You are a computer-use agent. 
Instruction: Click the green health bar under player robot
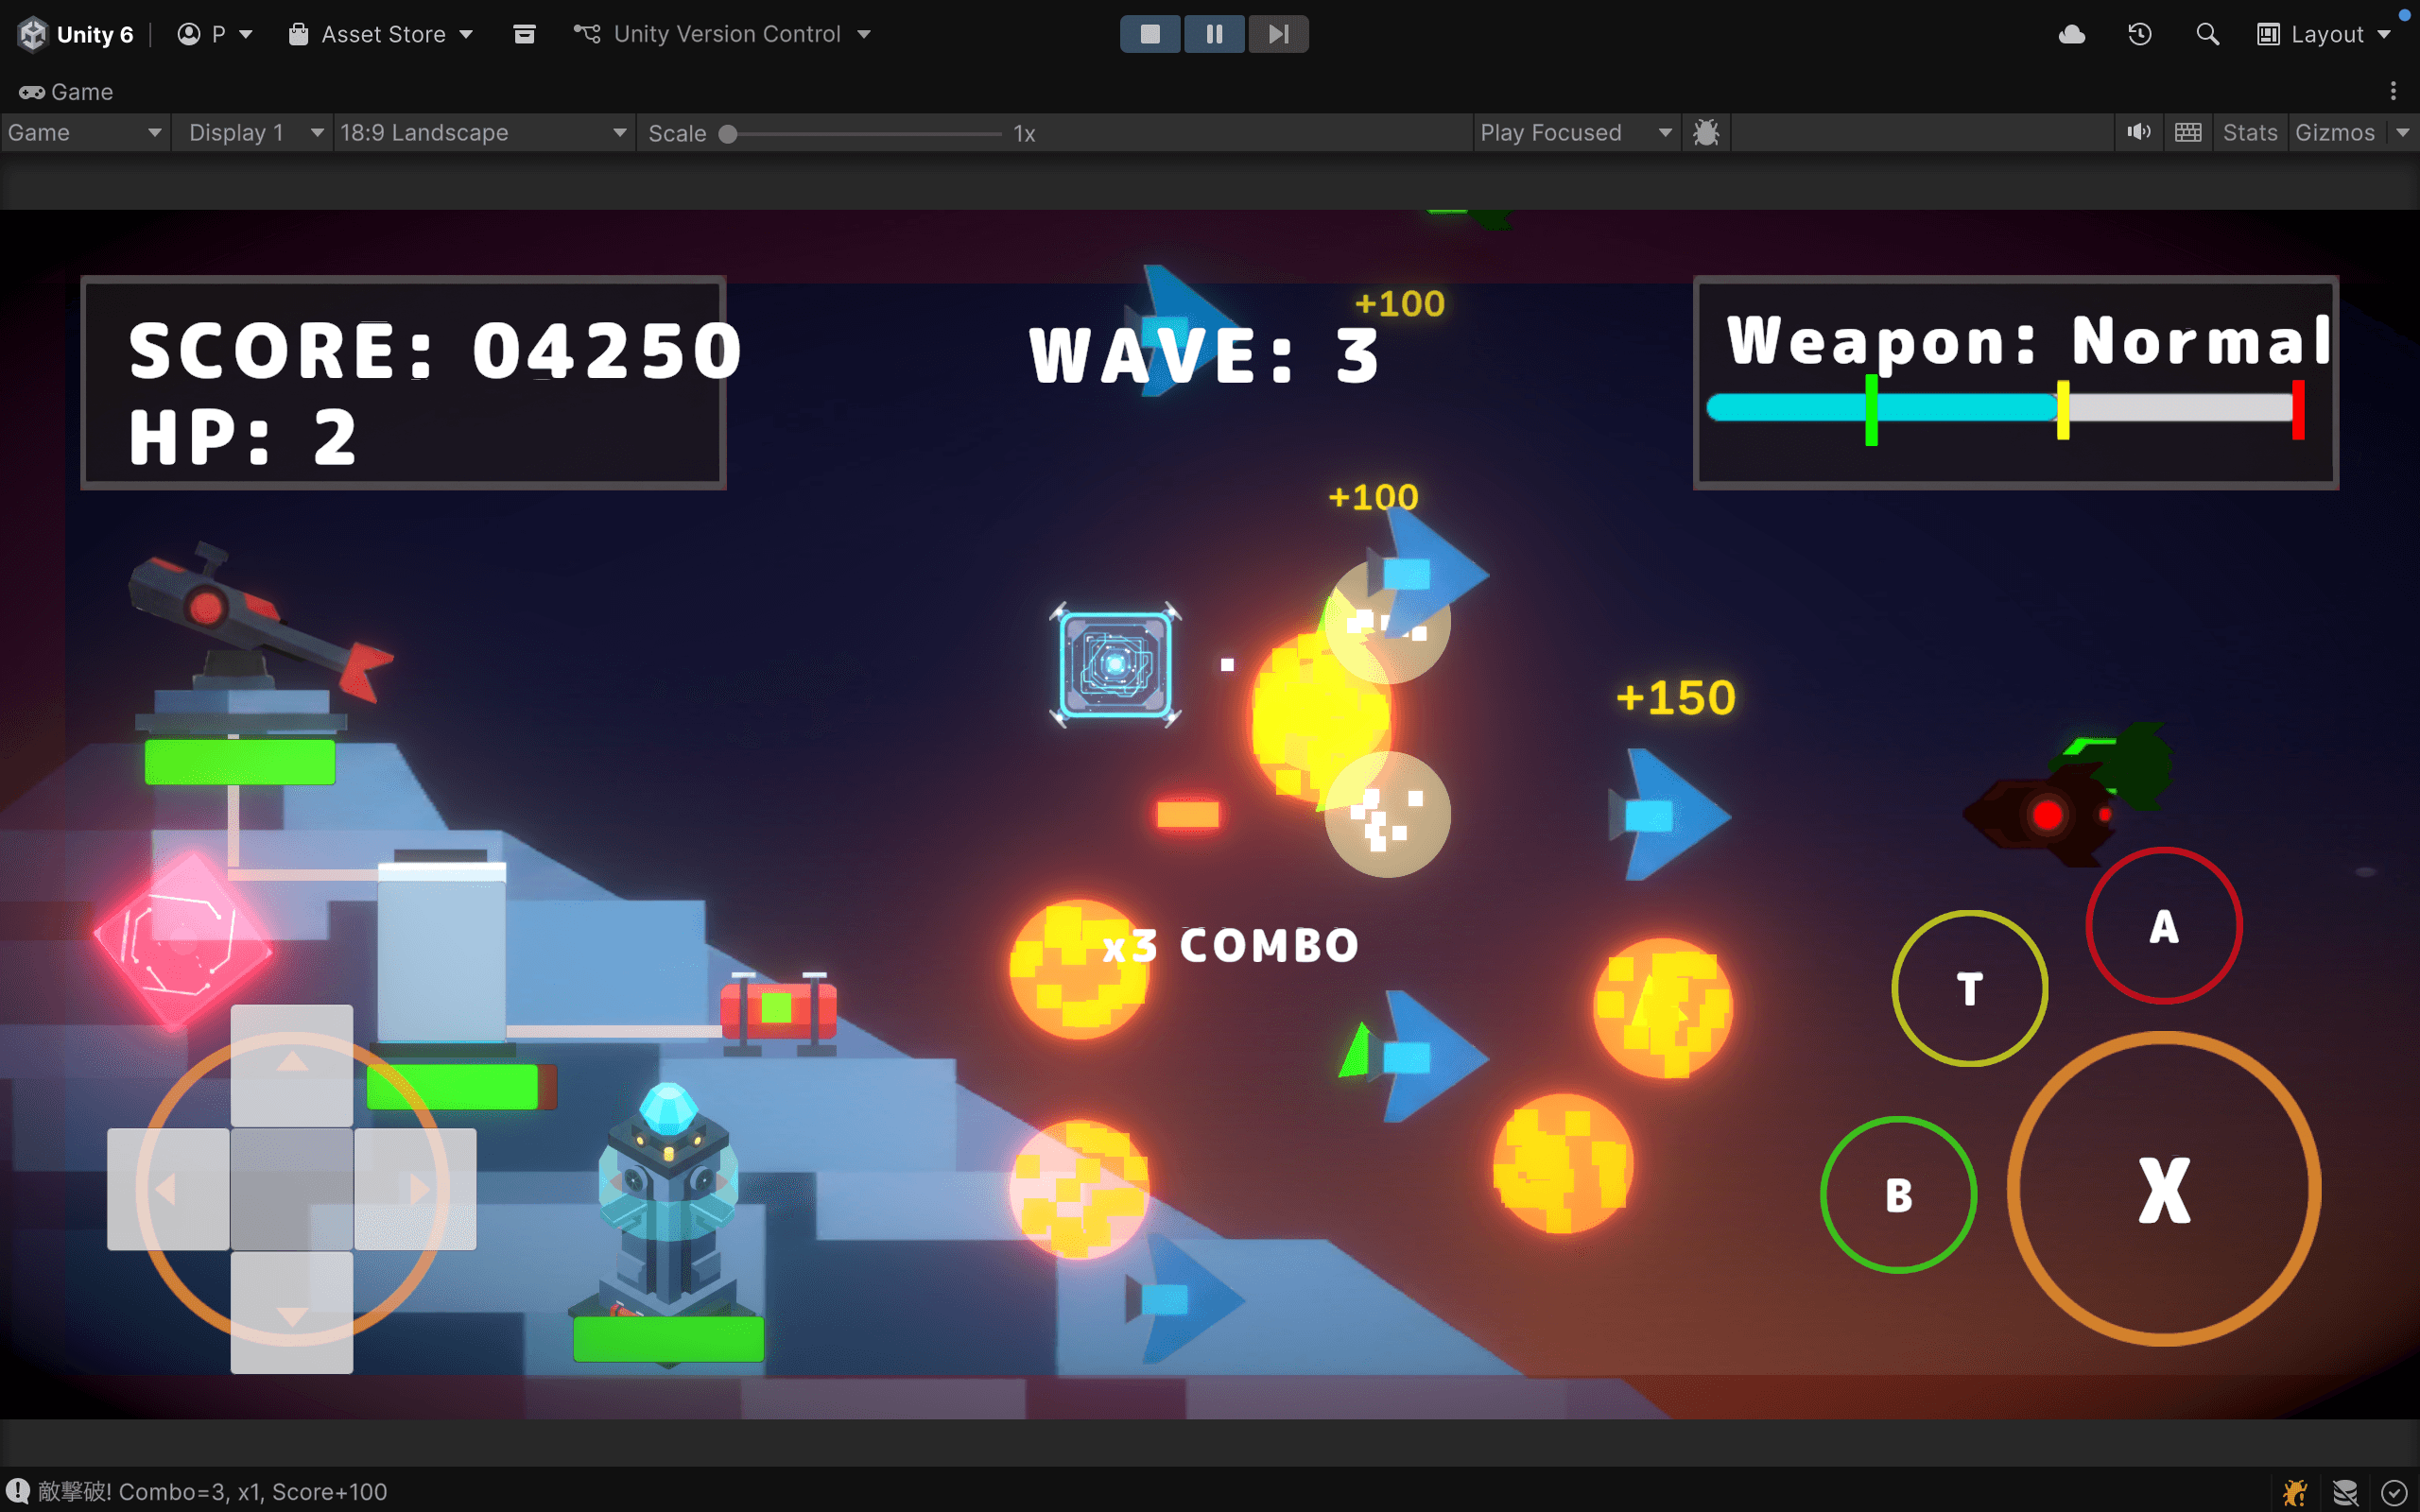668,1338
